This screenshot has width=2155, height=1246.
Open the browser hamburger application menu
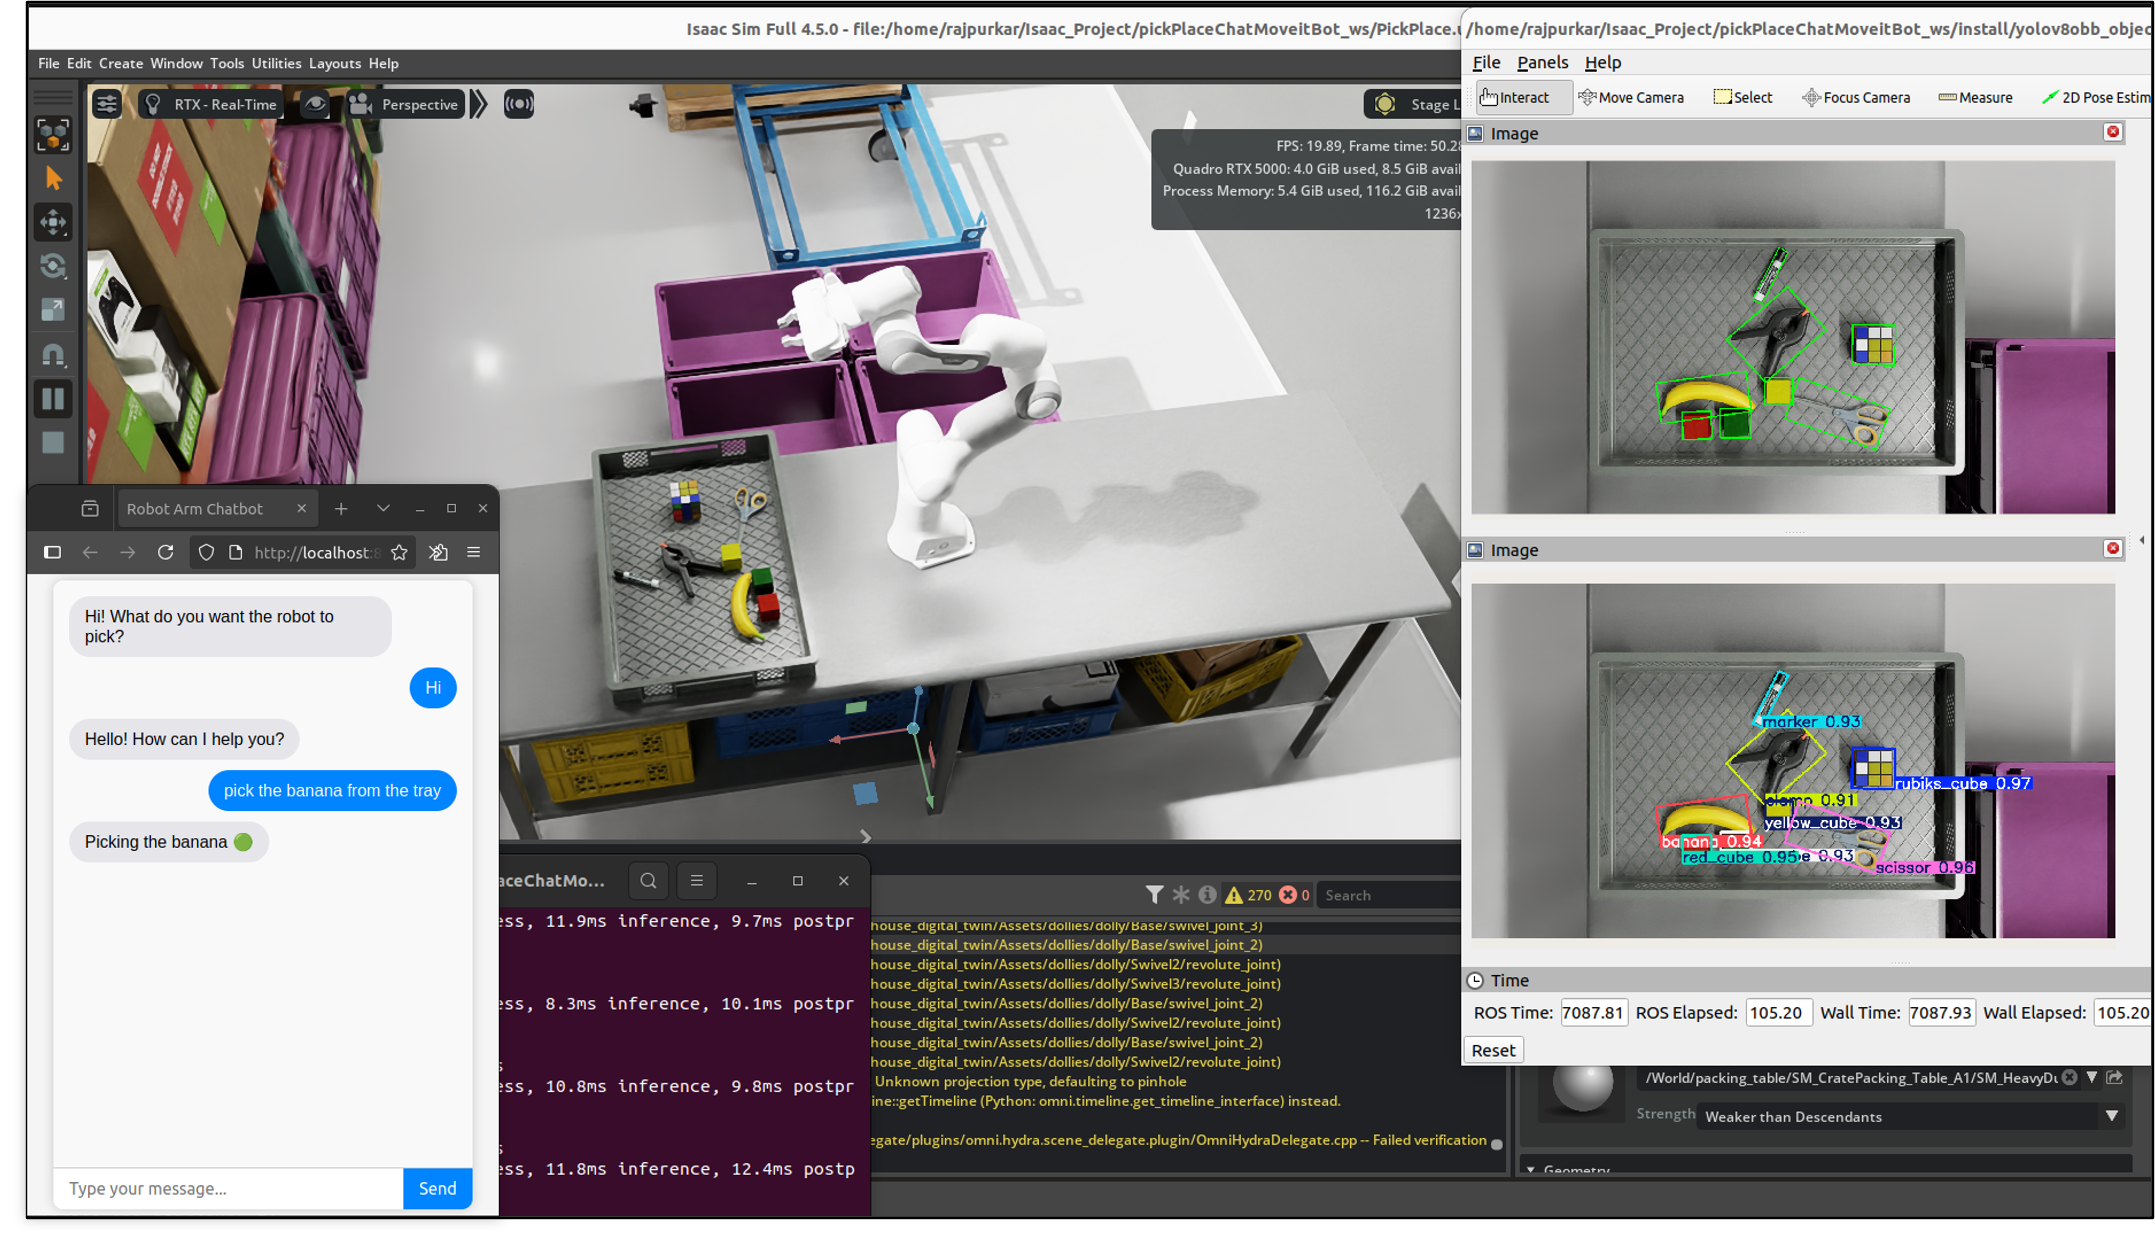point(473,552)
